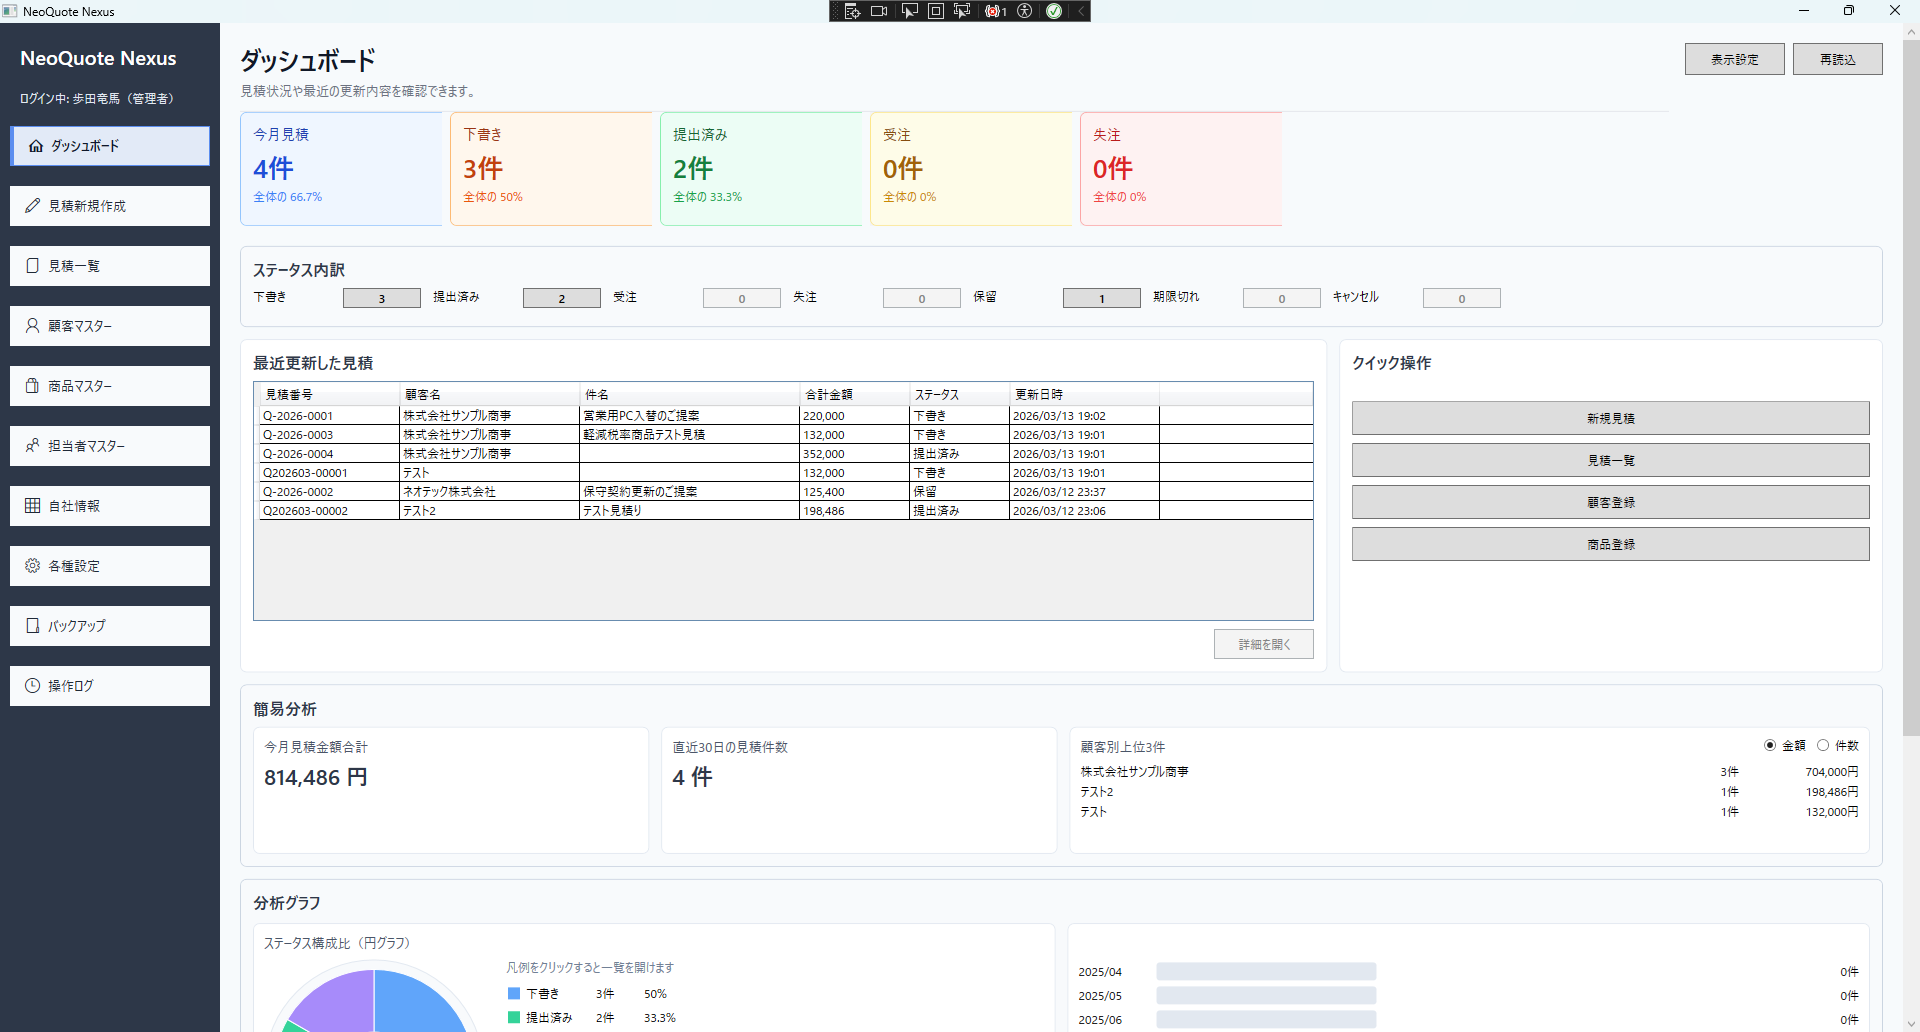
Task: Open the 提出済み 2件 summary card
Action: coord(761,169)
